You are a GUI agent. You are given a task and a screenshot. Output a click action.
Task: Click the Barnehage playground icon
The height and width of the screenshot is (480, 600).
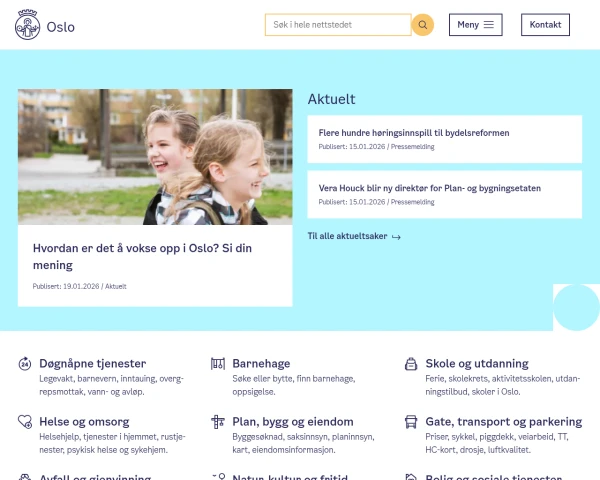coord(217,364)
